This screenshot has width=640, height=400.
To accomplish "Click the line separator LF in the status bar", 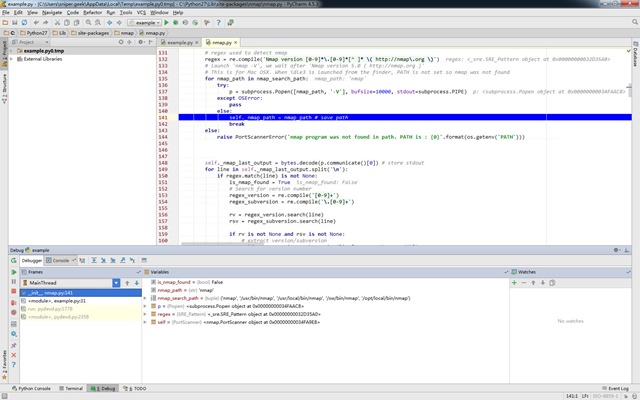I will coord(585,396).
